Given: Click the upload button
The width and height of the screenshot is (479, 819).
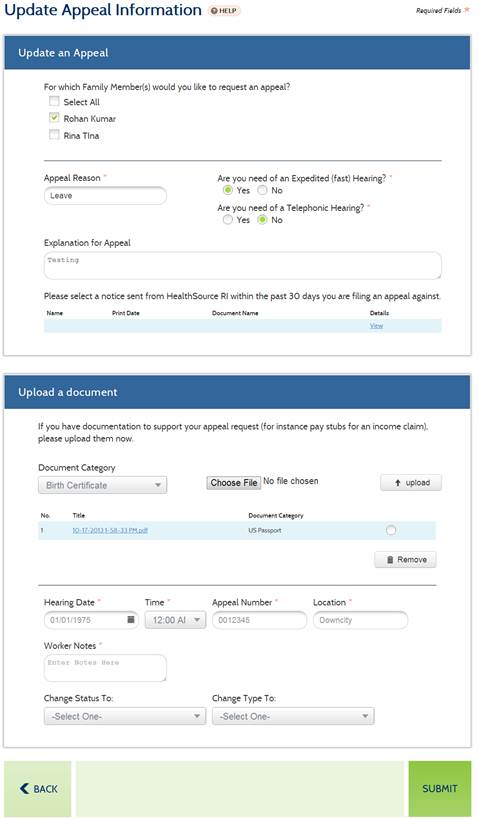Looking at the screenshot, I should pos(411,483).
